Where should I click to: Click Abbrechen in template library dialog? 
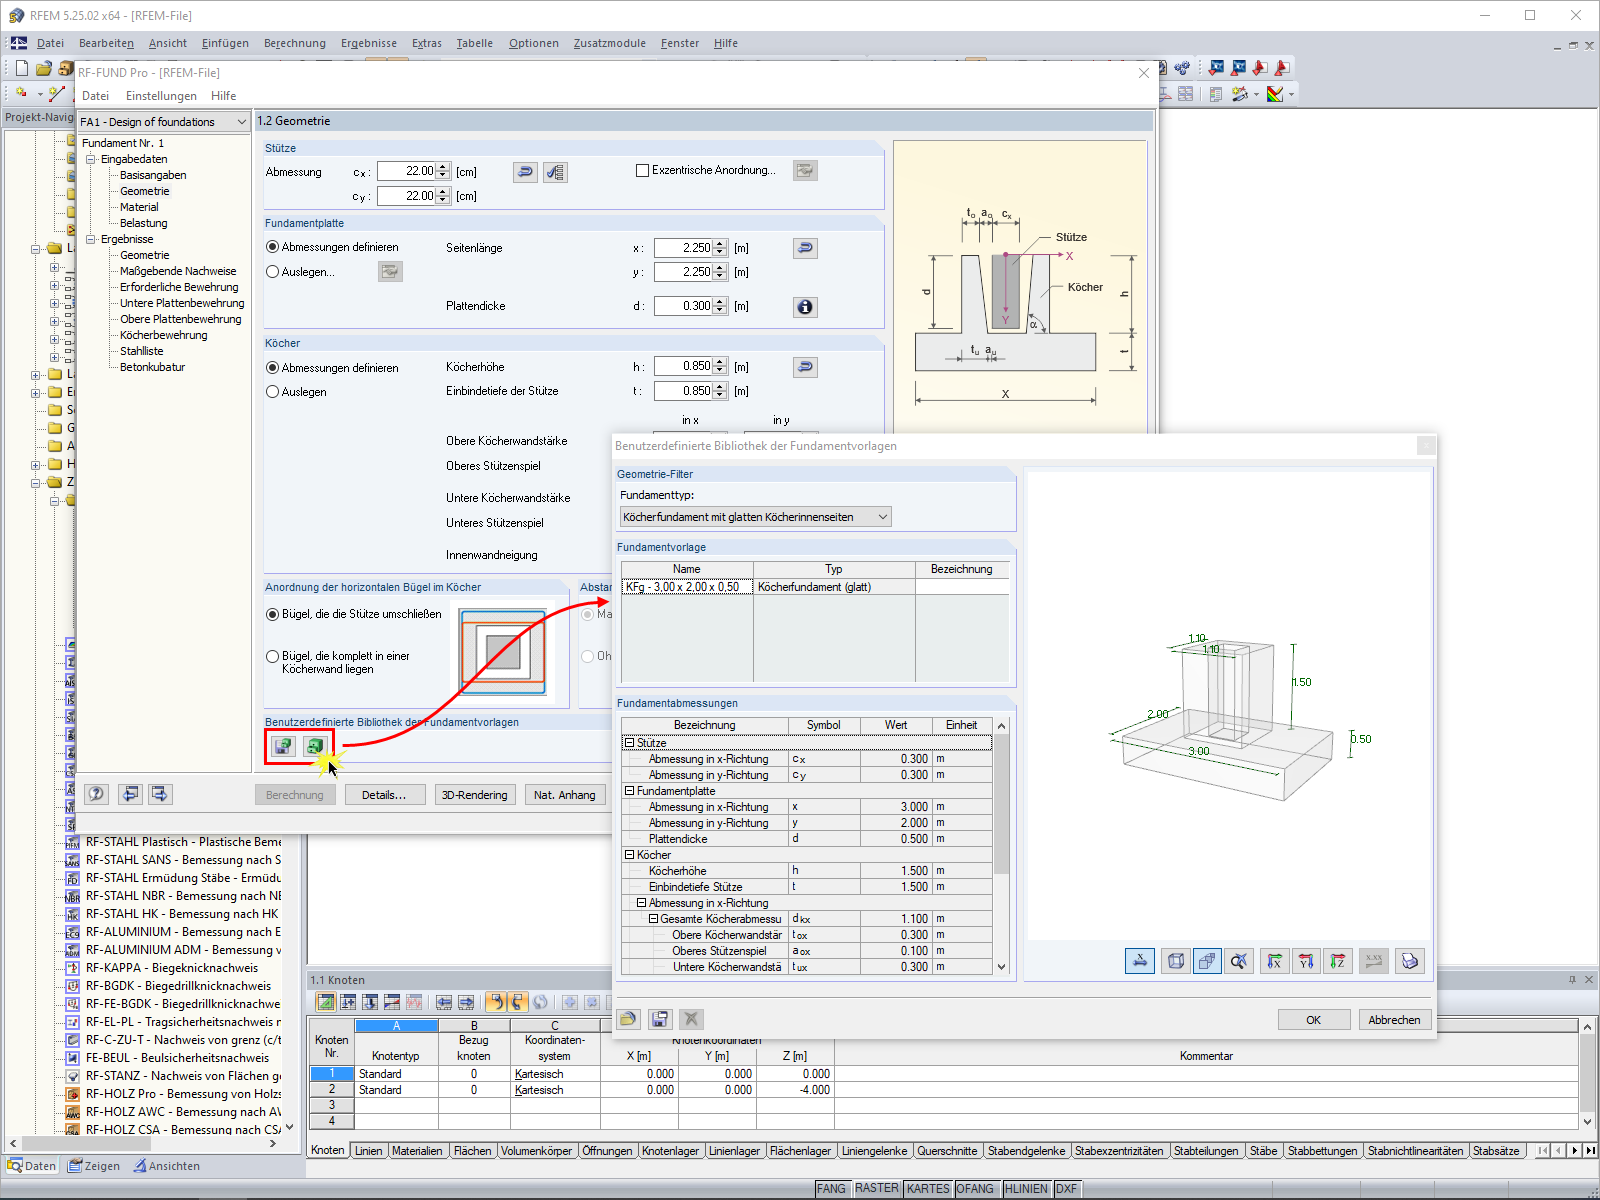1394,1020
